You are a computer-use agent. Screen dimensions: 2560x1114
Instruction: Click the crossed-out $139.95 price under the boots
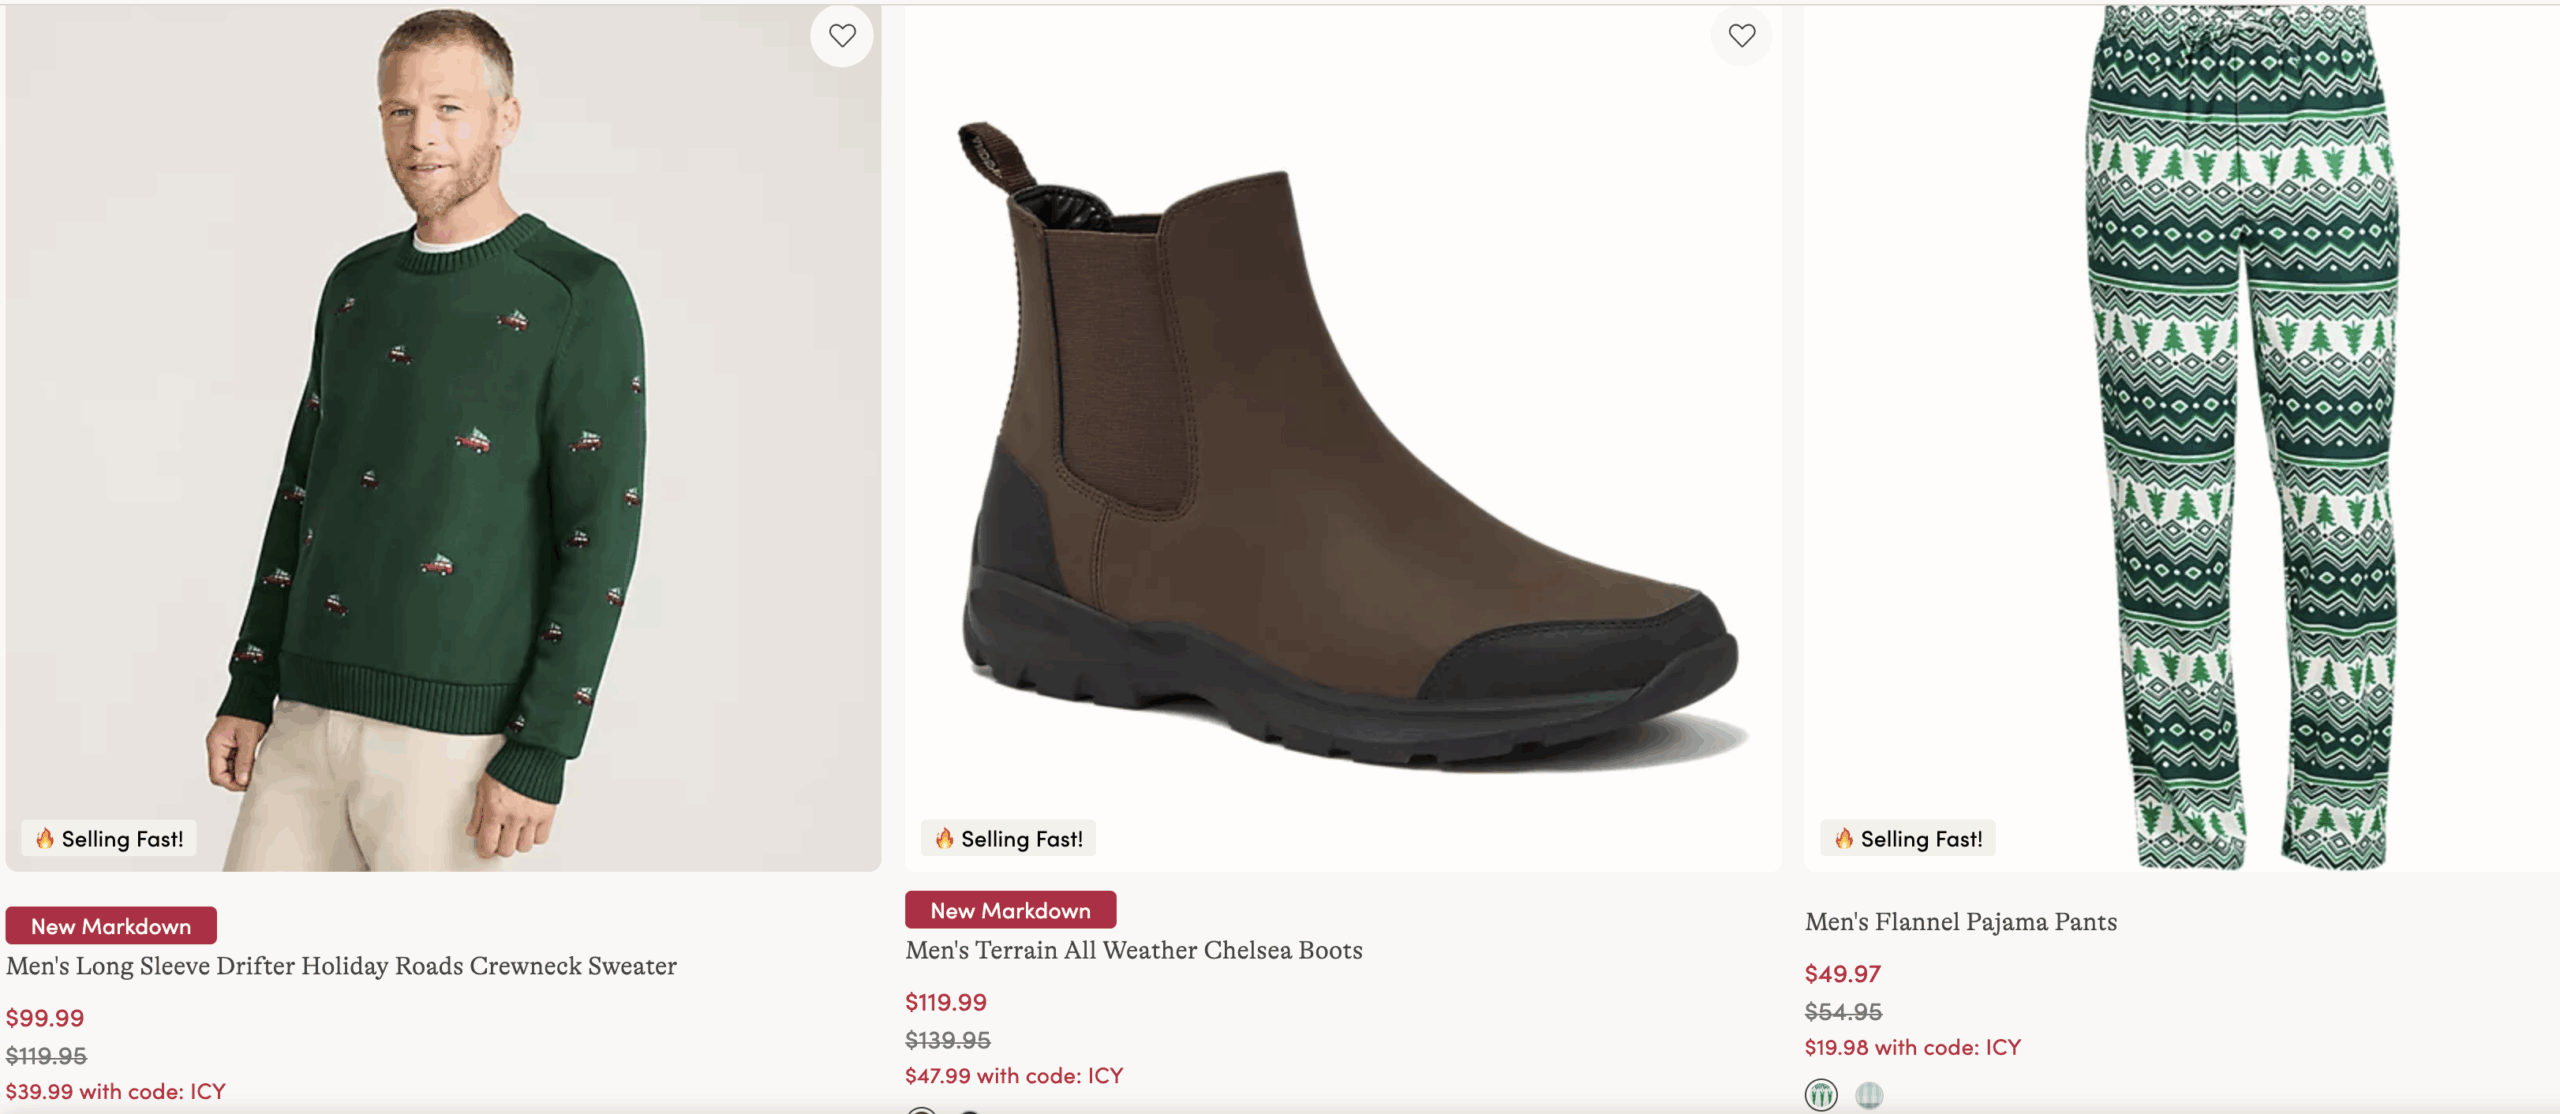[x=947, y=1039]
